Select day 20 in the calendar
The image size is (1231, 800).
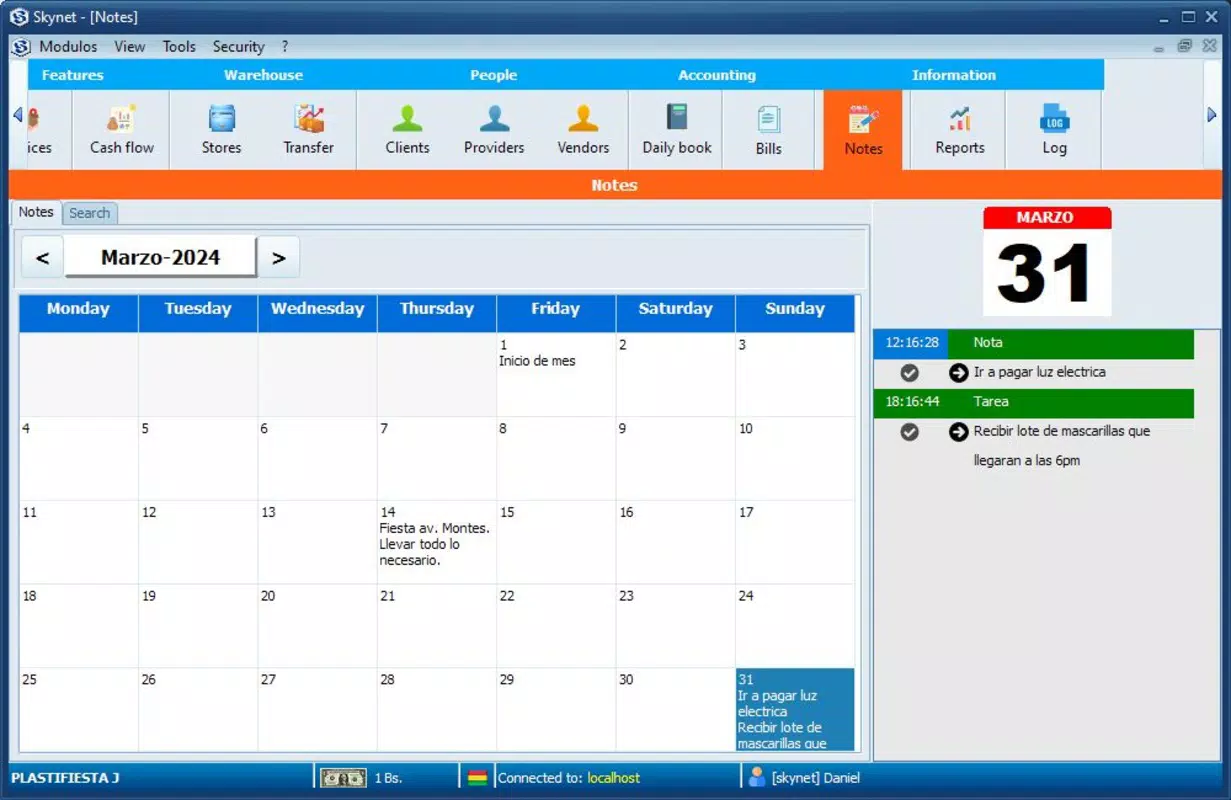click(318, 626)
